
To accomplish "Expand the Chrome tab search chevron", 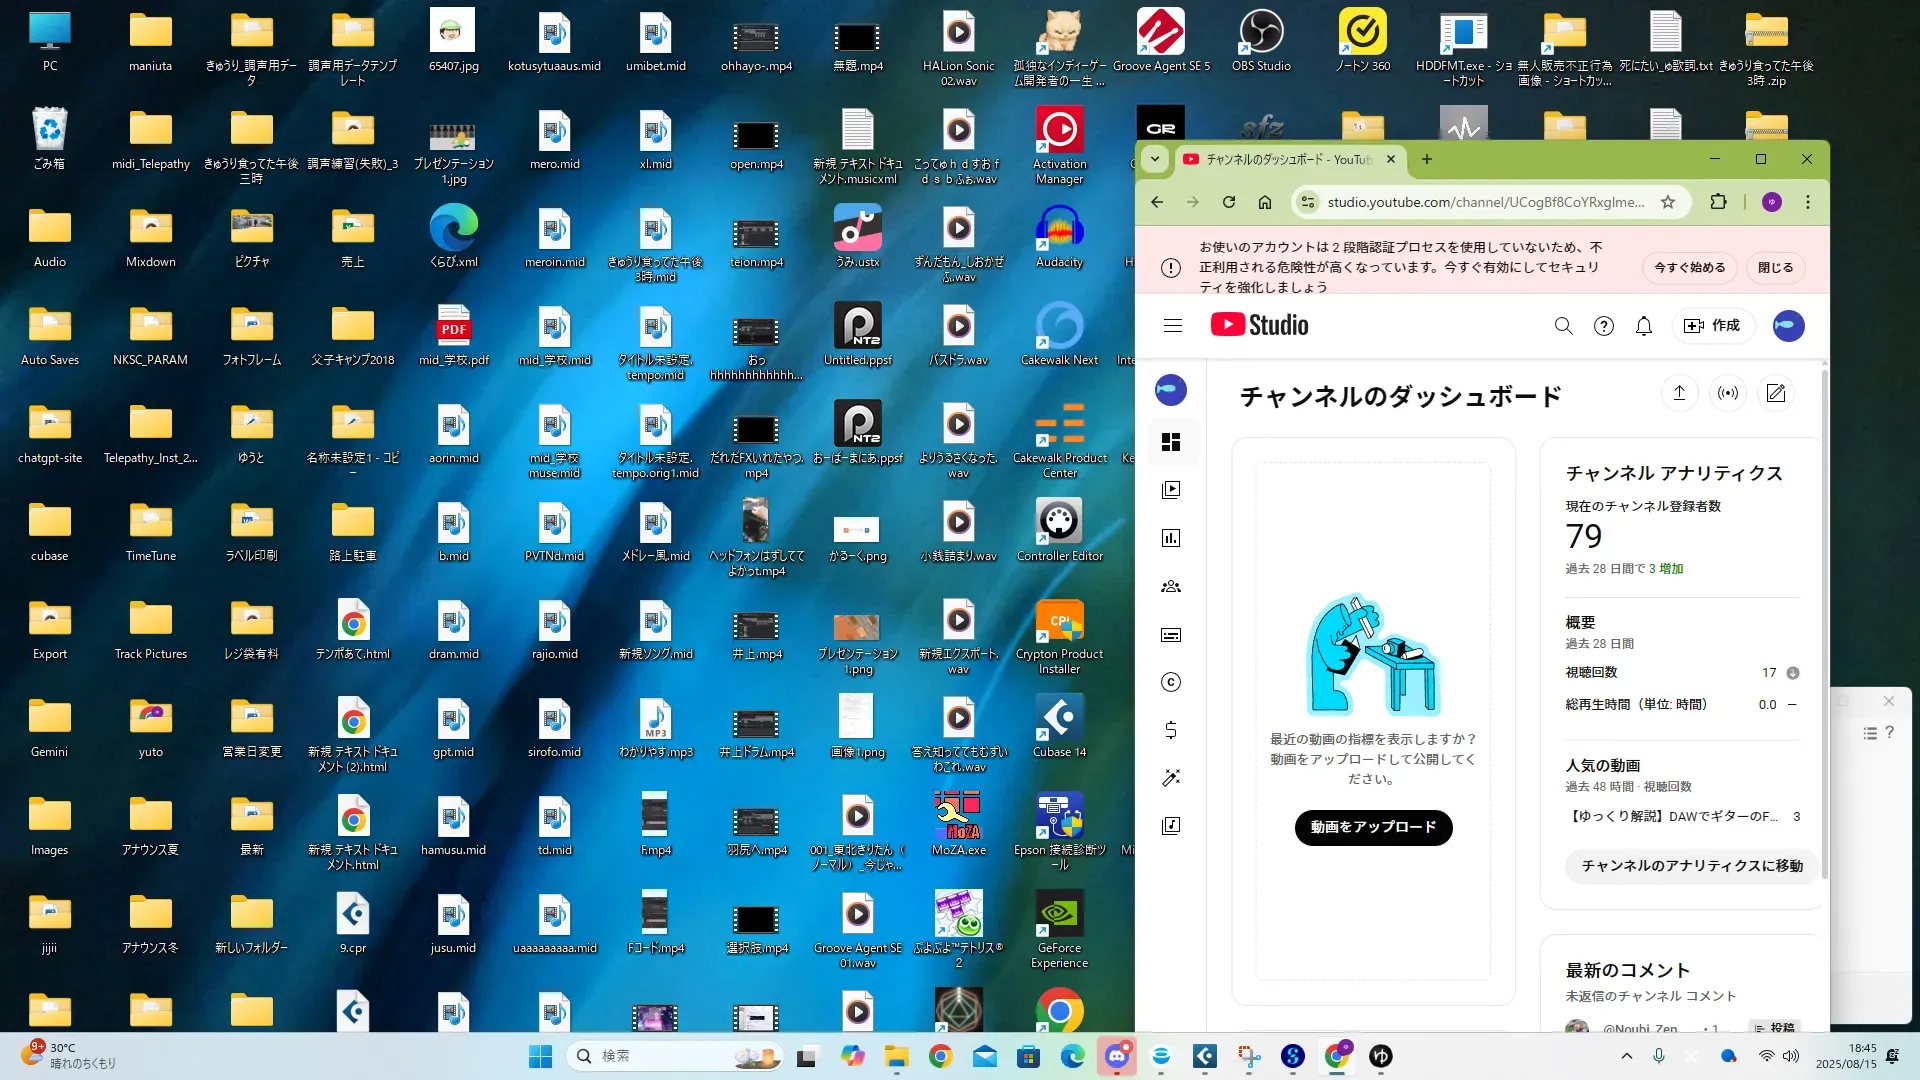I will tap(1155, 159).
